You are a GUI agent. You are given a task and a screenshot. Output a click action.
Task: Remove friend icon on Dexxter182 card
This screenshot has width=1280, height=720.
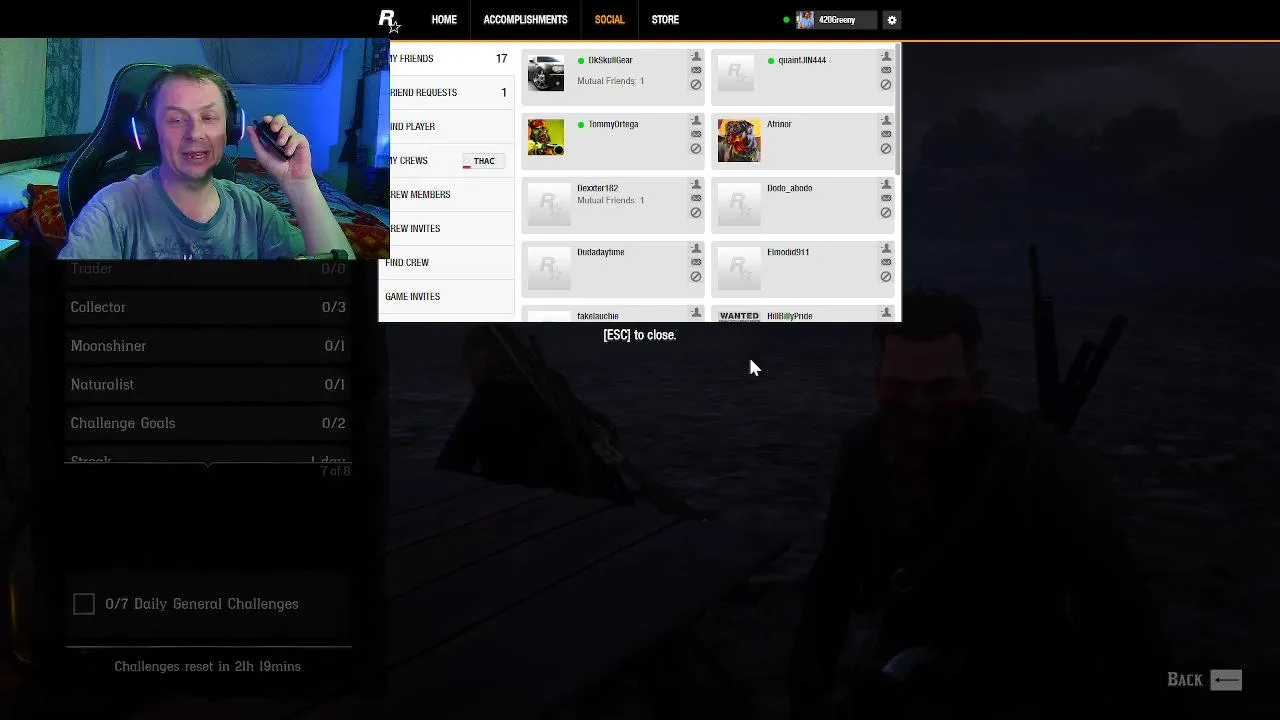[x=696, y=185]
